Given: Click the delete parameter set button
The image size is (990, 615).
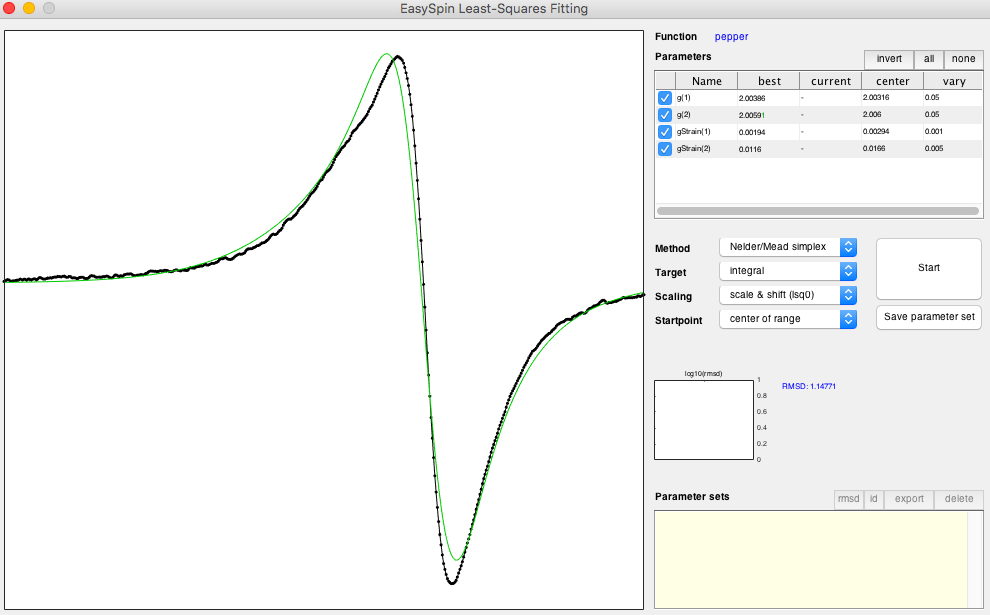Looking at the screenshot, I should pos(958,499).
